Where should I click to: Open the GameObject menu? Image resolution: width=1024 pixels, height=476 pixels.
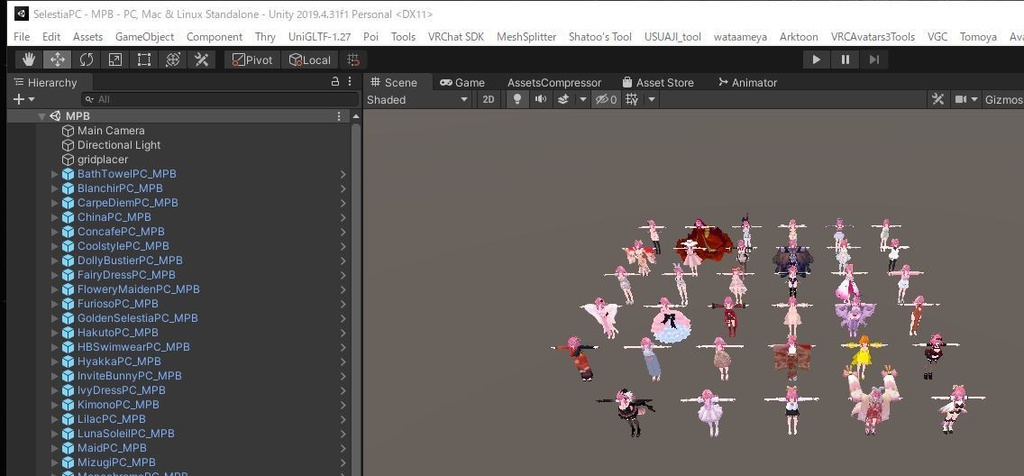[x=144, y=37]
